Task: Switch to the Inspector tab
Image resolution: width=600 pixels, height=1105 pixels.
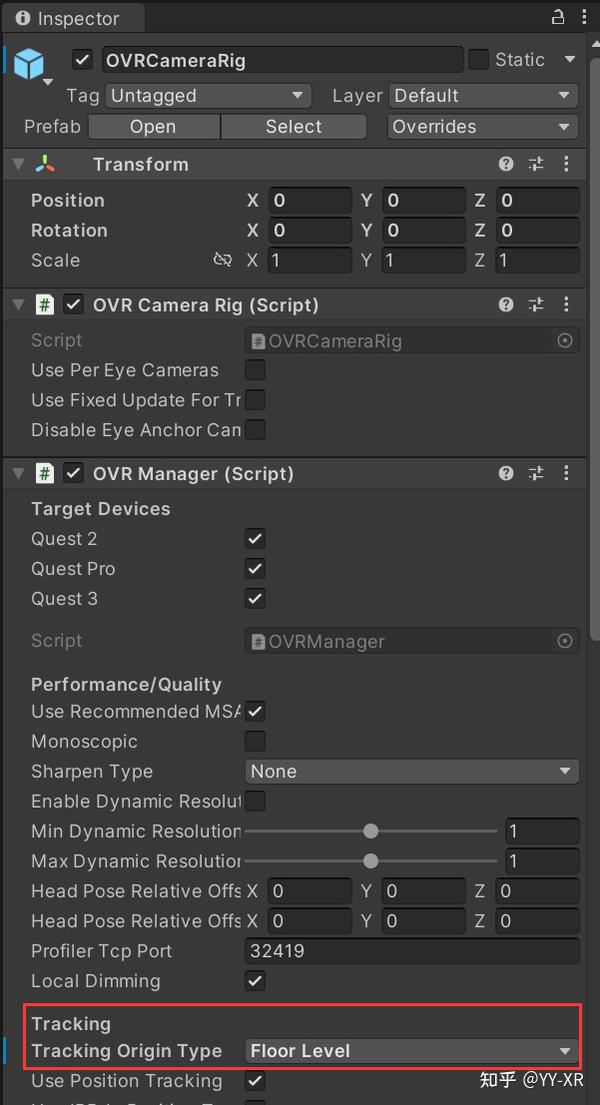Action: click(x=70, y=17)
